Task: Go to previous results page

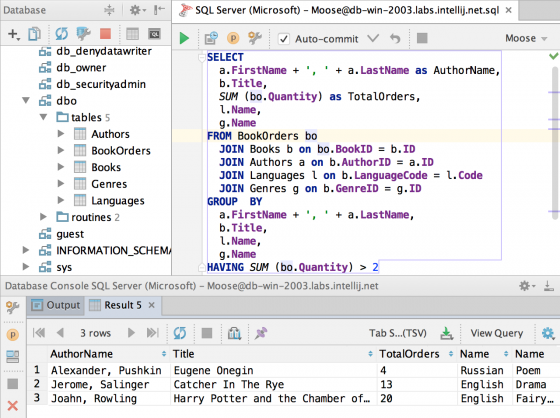Action: pos(60,333)
